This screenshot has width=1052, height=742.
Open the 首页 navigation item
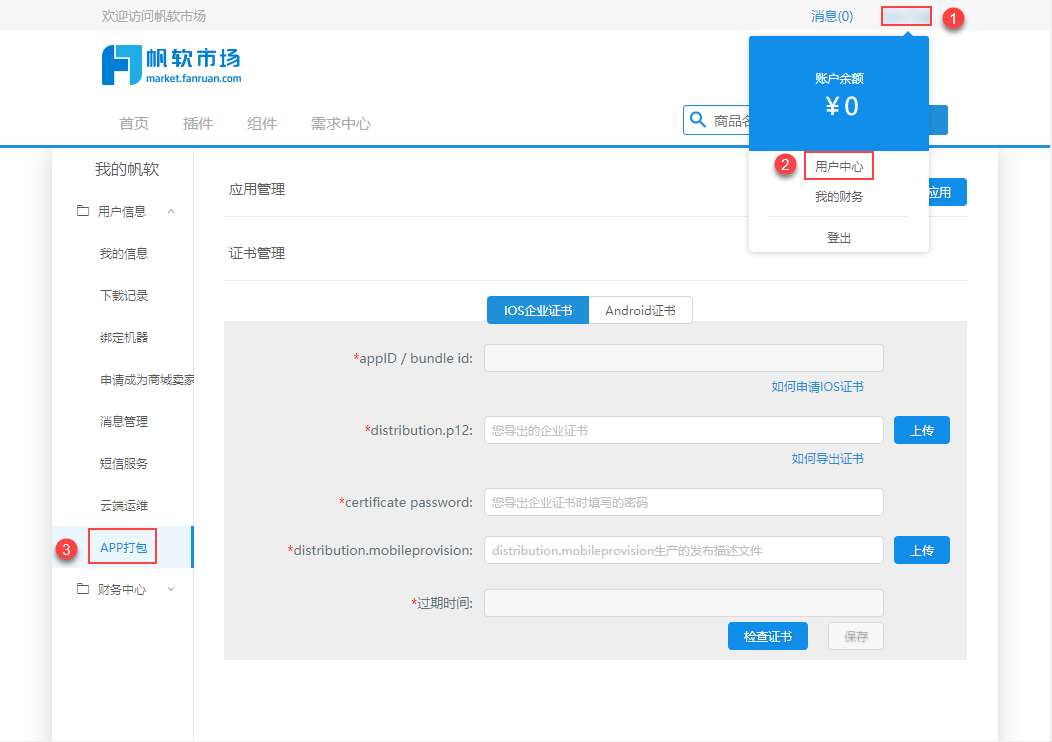134,123
